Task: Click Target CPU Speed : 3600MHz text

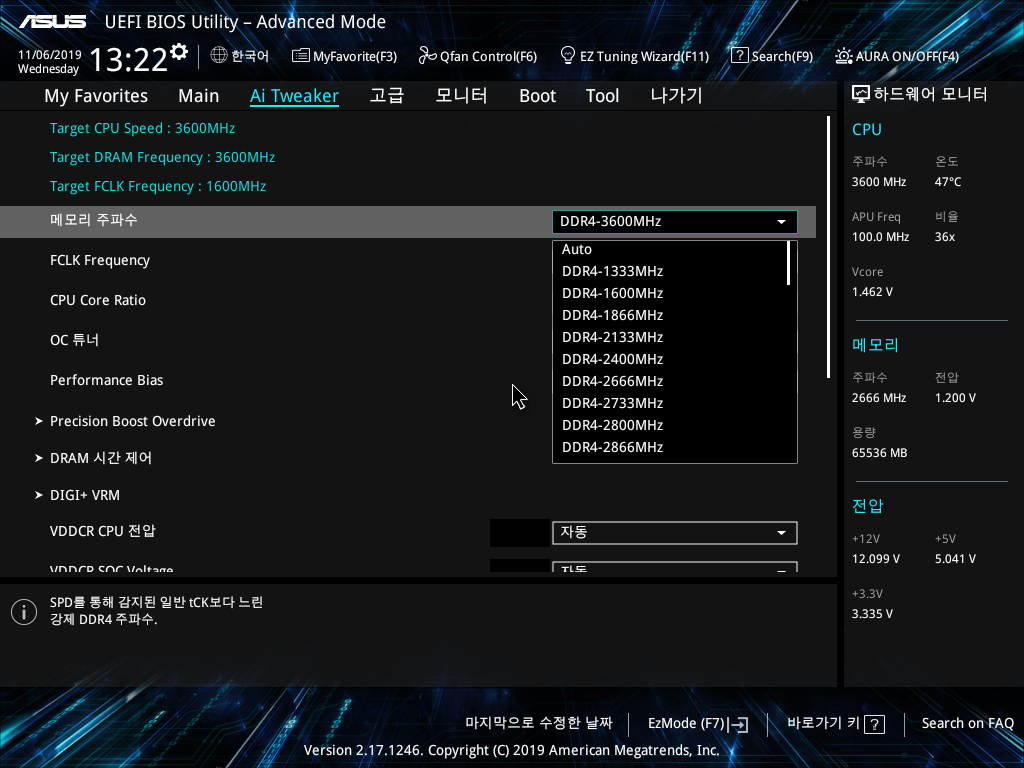Action: tap(142, 129)
